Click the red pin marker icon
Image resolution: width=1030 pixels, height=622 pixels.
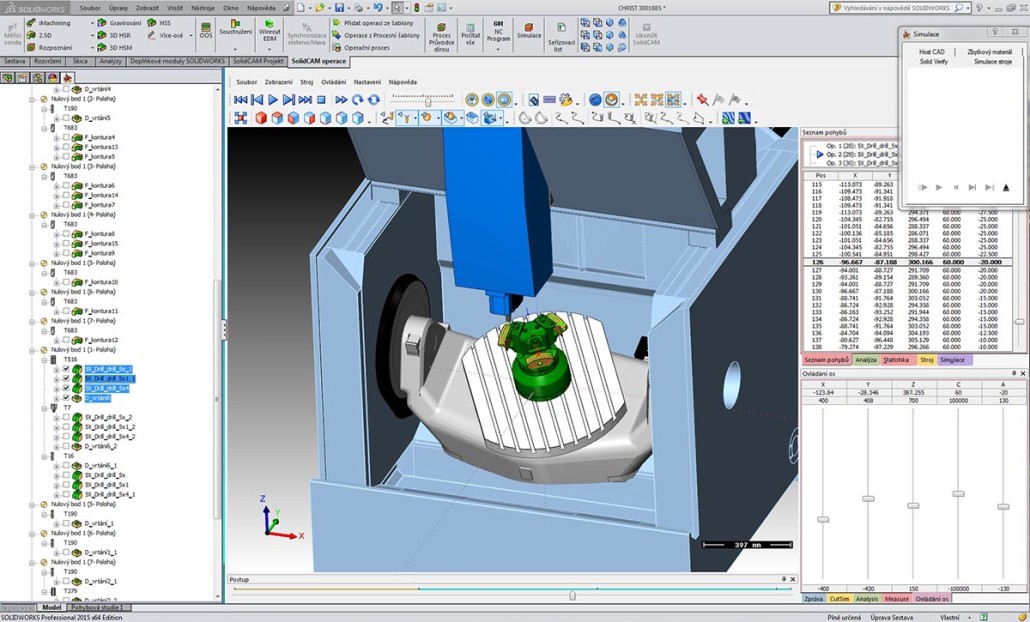pos(703,100)
